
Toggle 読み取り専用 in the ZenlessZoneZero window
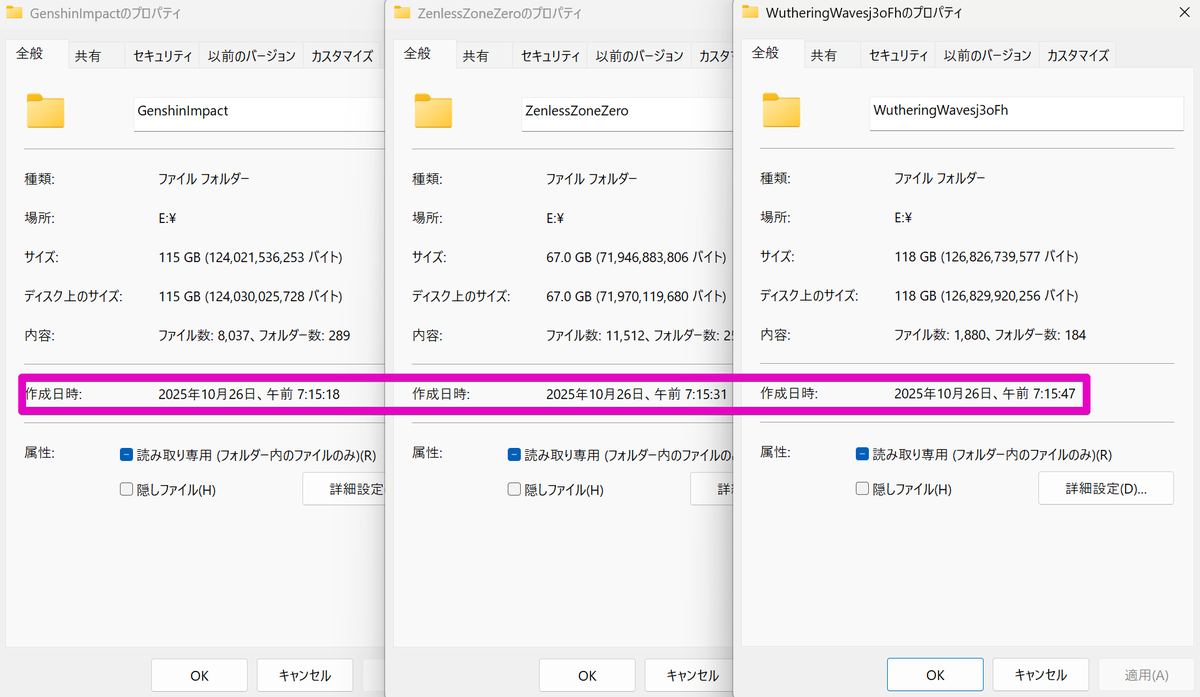coord(514,454)
